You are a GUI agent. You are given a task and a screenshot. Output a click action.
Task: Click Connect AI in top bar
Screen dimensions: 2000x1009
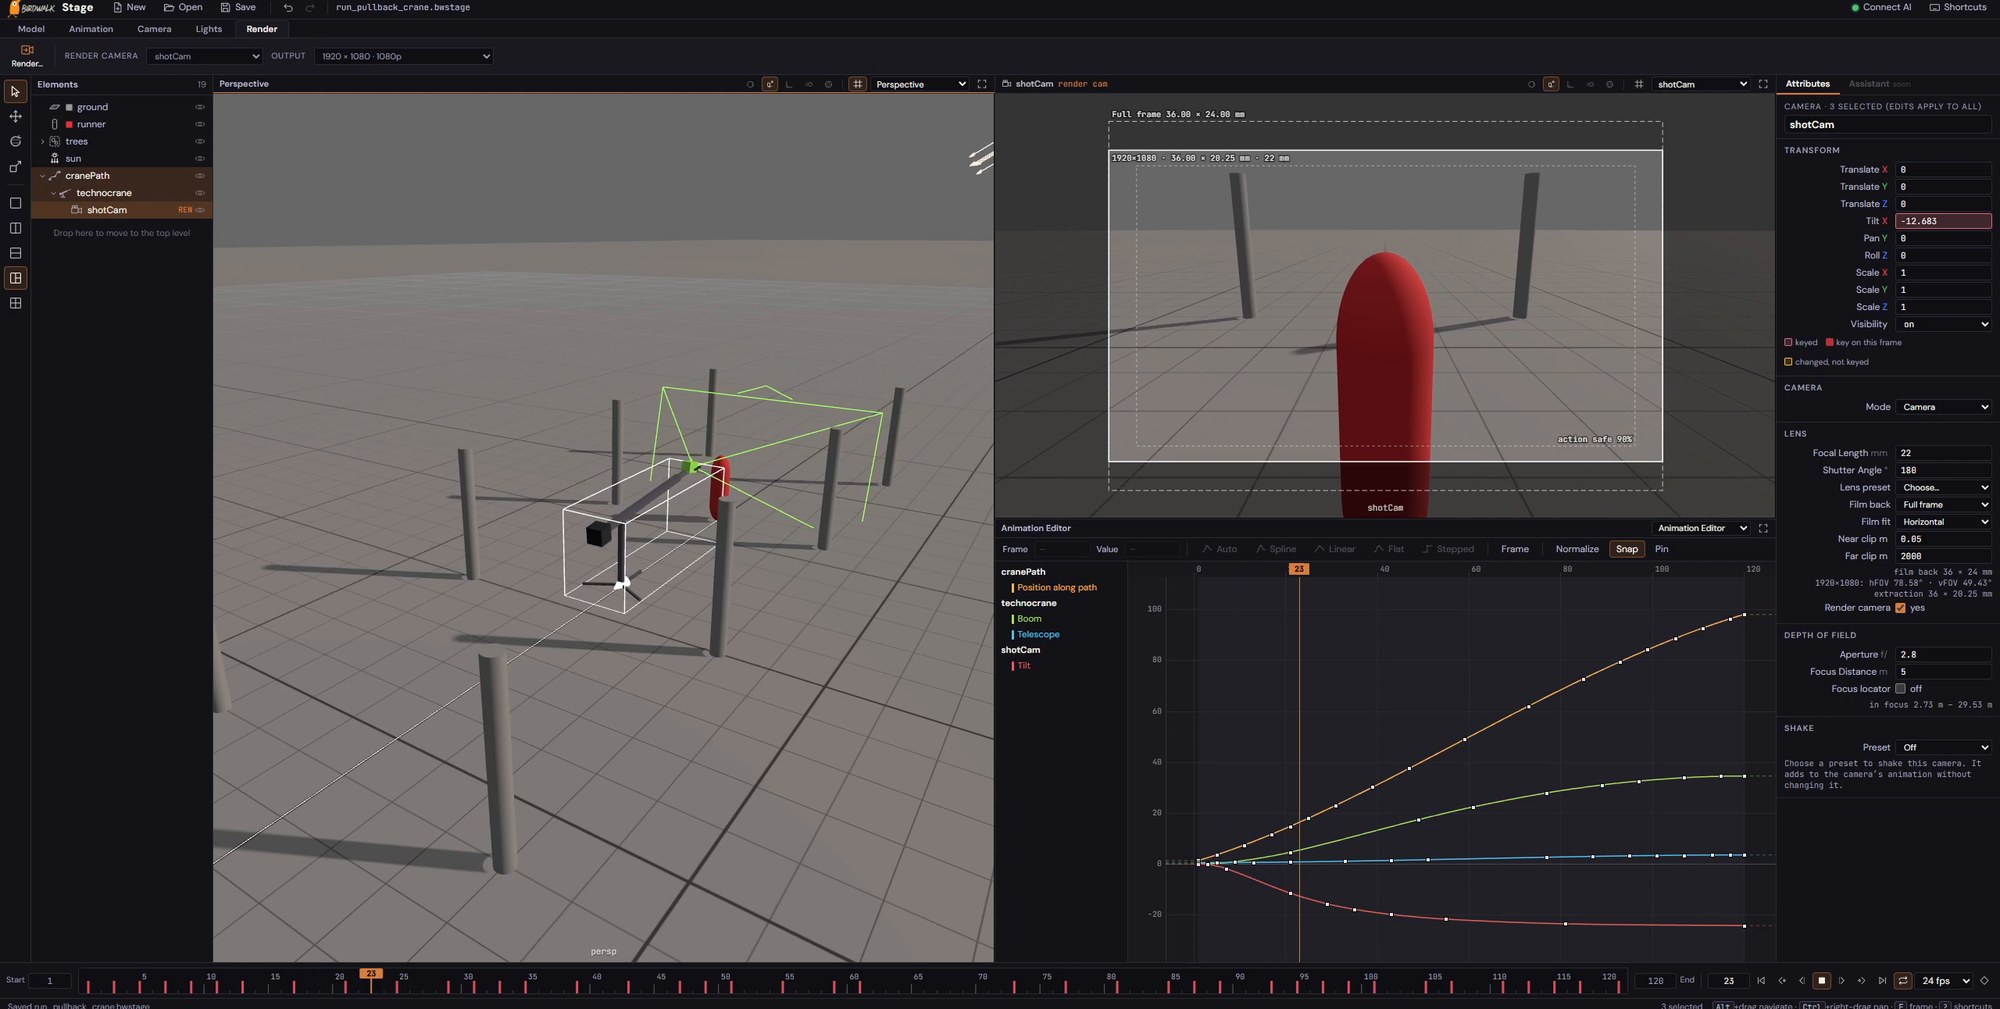point(1881,7)
